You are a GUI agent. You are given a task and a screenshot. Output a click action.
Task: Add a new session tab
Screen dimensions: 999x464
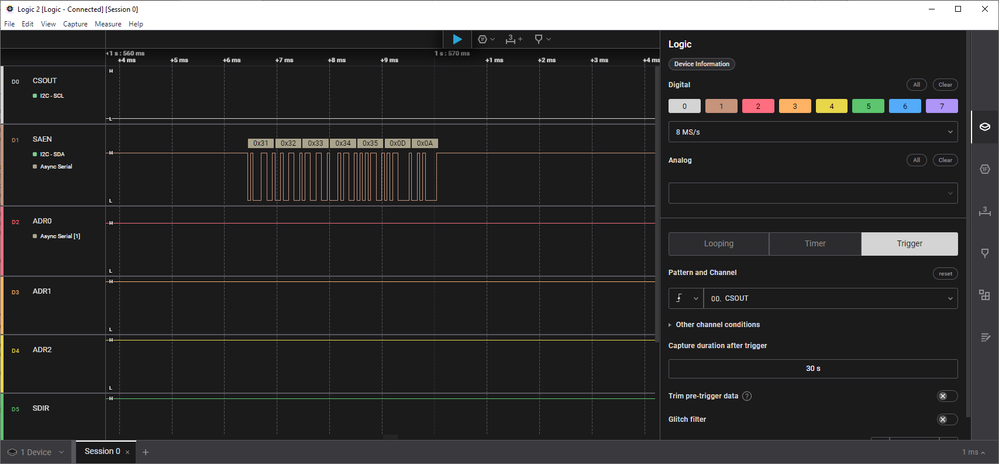[x=145, y=452]
